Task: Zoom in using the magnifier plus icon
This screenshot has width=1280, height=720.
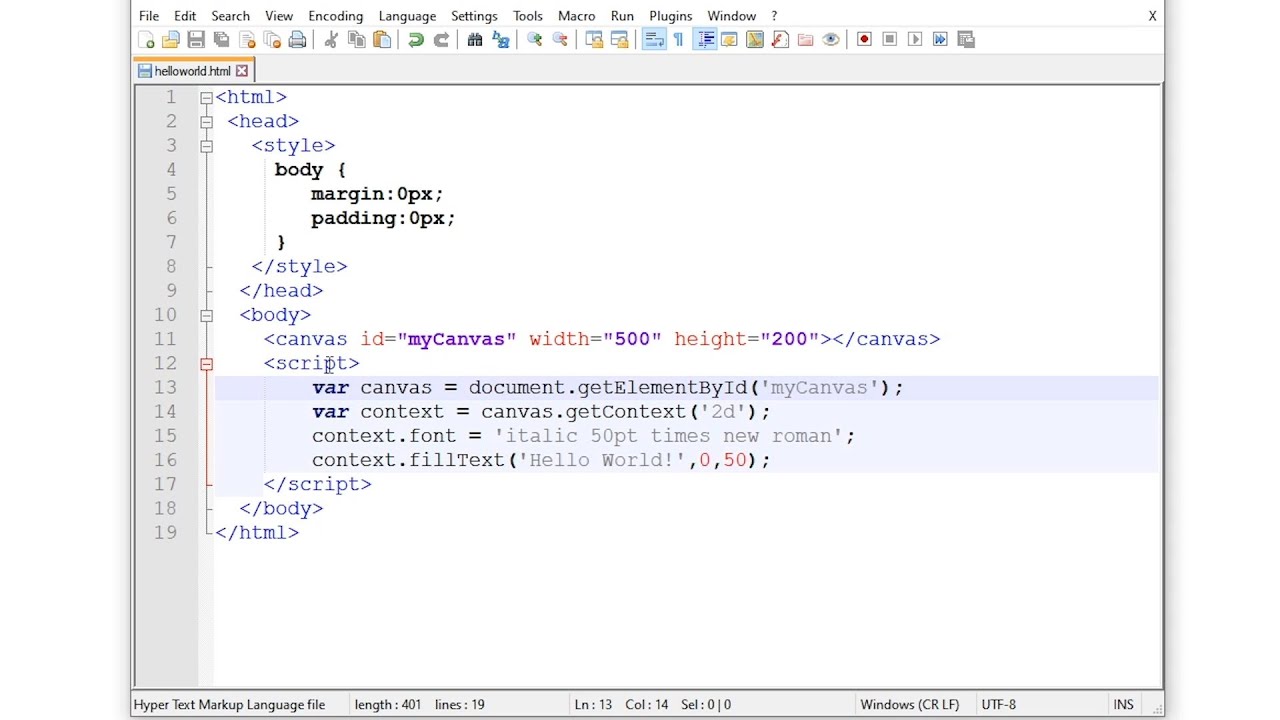Action: (535, 39)
